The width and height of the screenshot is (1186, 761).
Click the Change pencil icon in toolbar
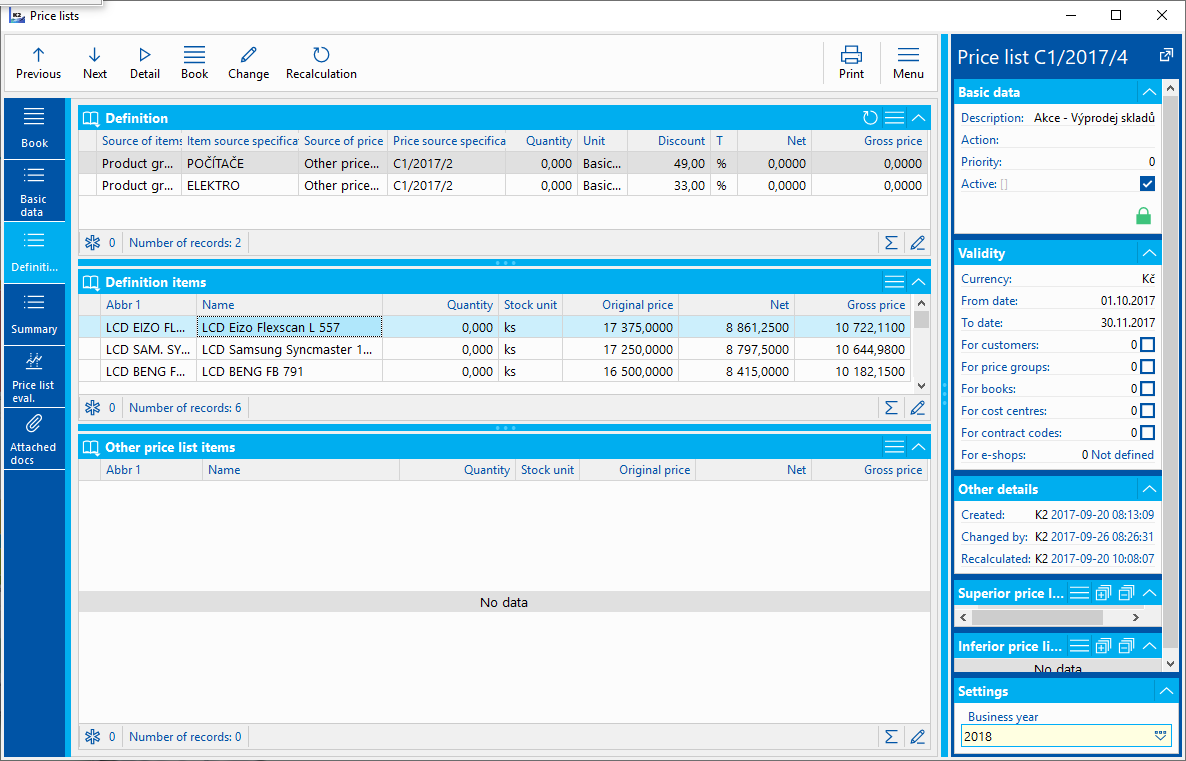click(x=248, y=62)
